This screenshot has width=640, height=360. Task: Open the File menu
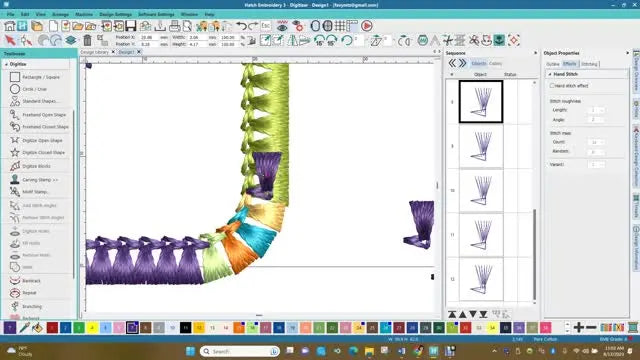[x=10, y=15]
